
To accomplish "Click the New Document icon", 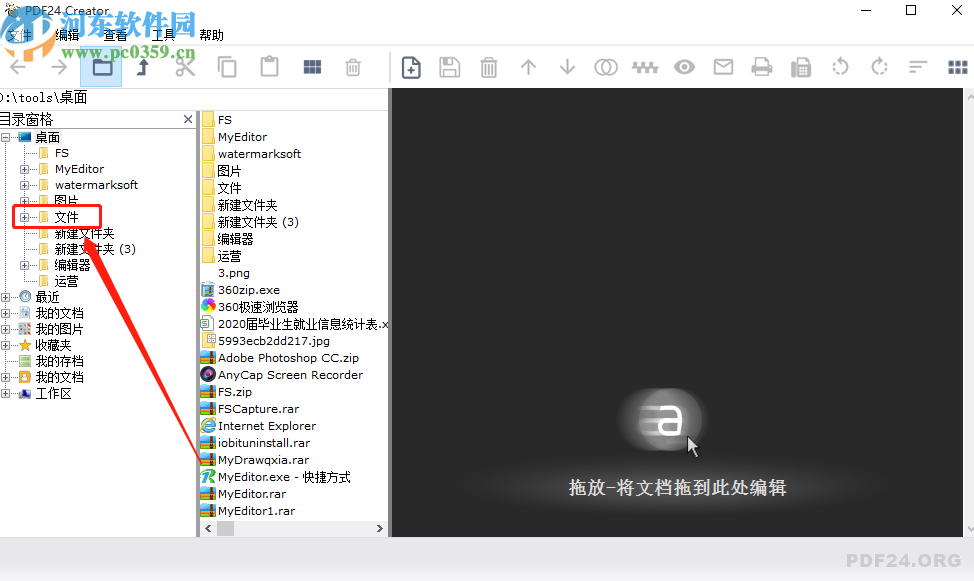I will click(x=410, y=67).
